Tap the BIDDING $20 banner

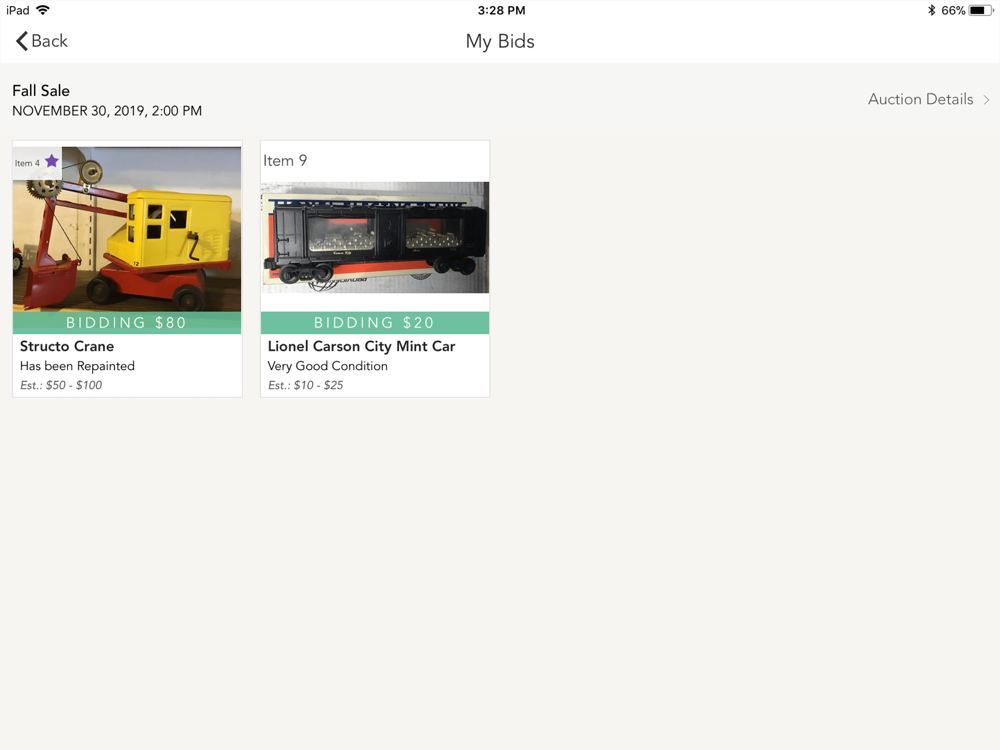click(375, 323)
